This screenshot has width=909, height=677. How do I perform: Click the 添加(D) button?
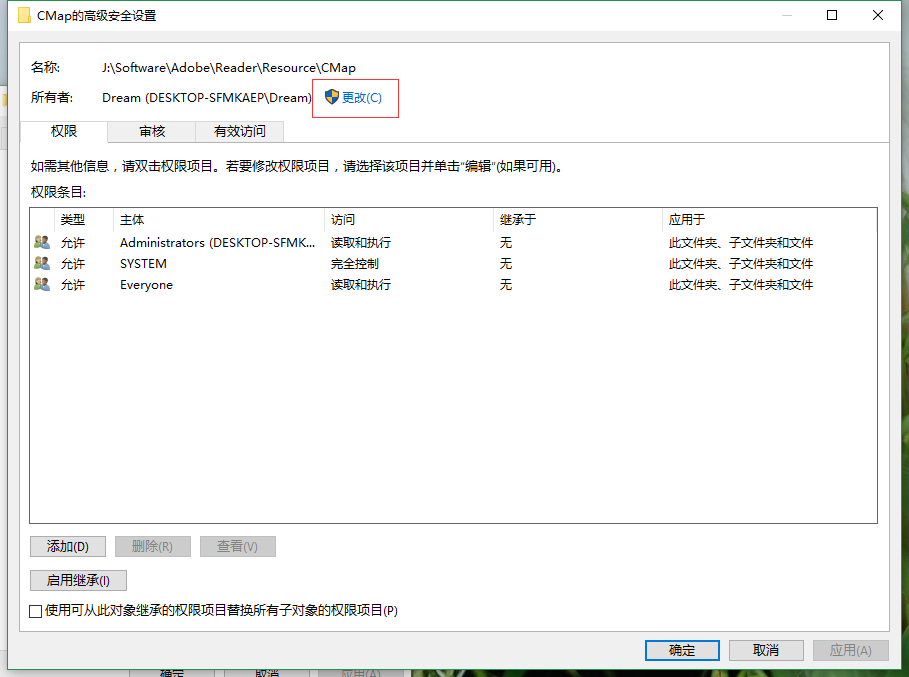click(x=68, y=547)
